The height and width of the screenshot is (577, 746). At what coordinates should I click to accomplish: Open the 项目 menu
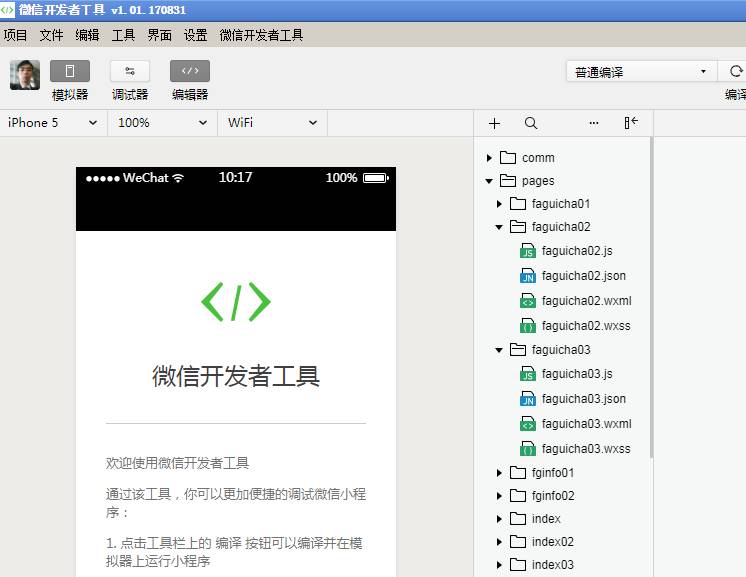(x=15, y=35)
